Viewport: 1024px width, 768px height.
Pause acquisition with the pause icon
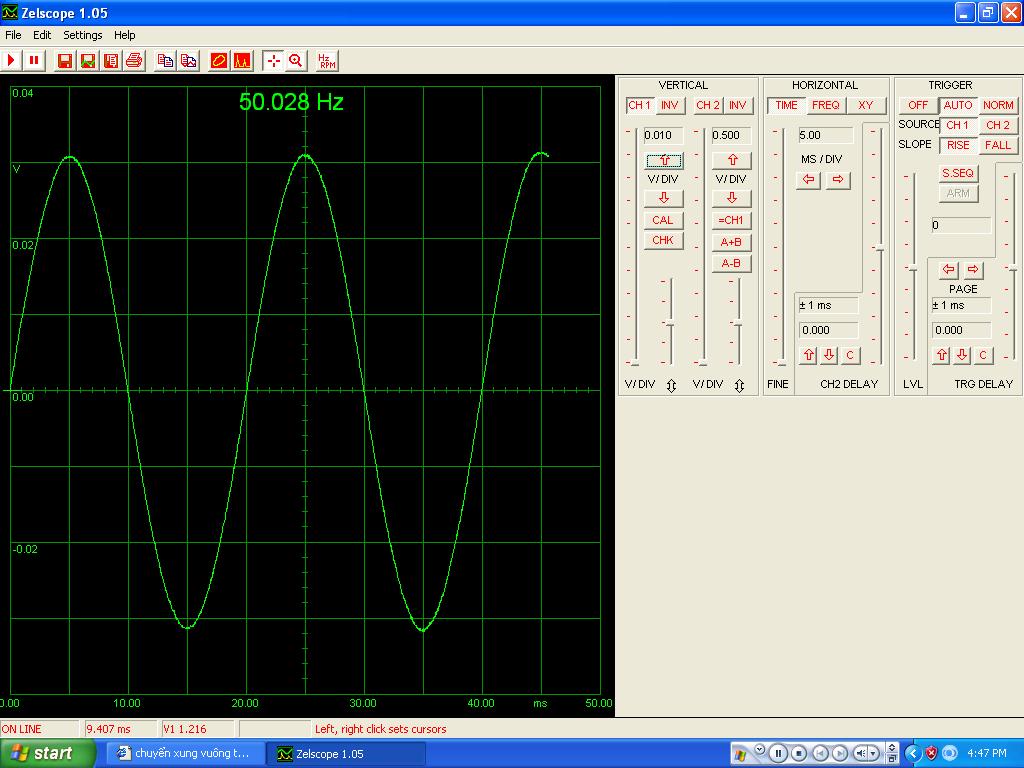(x=34, y=61)
